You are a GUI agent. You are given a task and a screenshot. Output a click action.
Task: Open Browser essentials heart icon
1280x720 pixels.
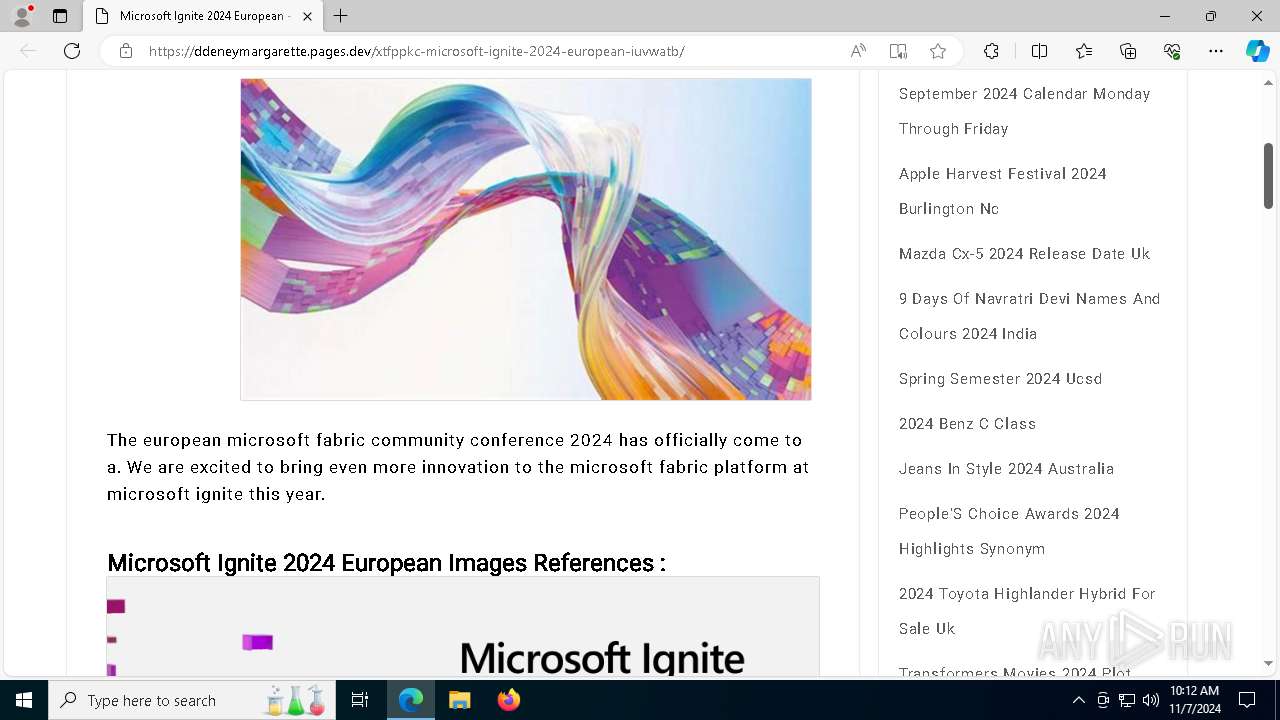(x=1172, y=51)
